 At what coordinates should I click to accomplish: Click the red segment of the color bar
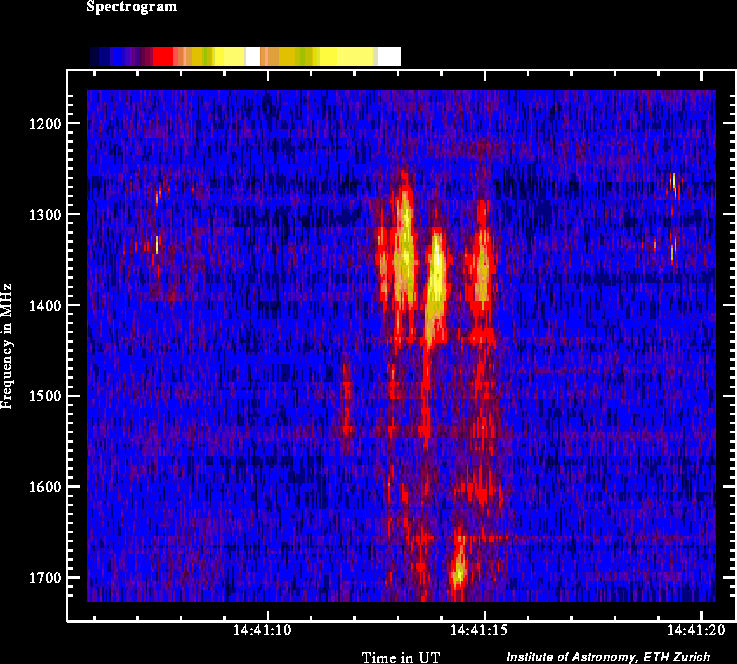[x=163, y=56]
